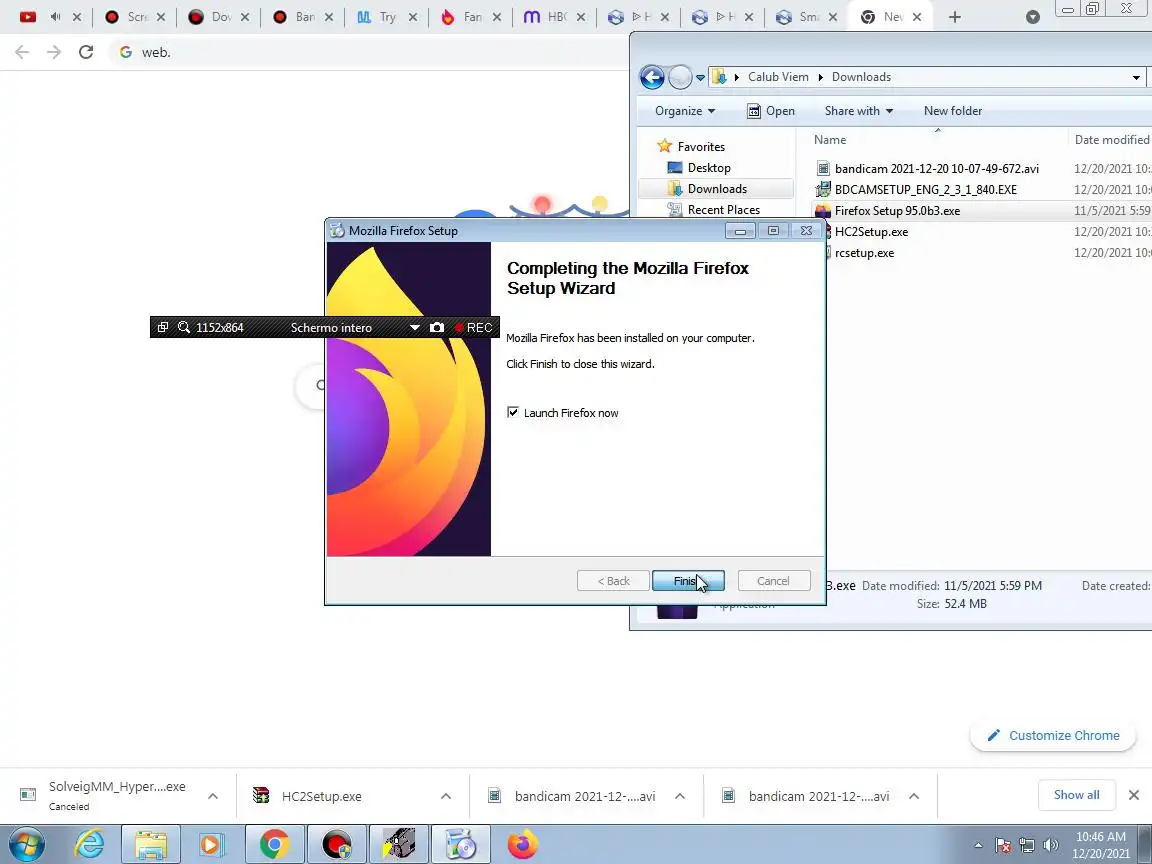Select Recent Places in Explorer favorites

click(724, 210)
